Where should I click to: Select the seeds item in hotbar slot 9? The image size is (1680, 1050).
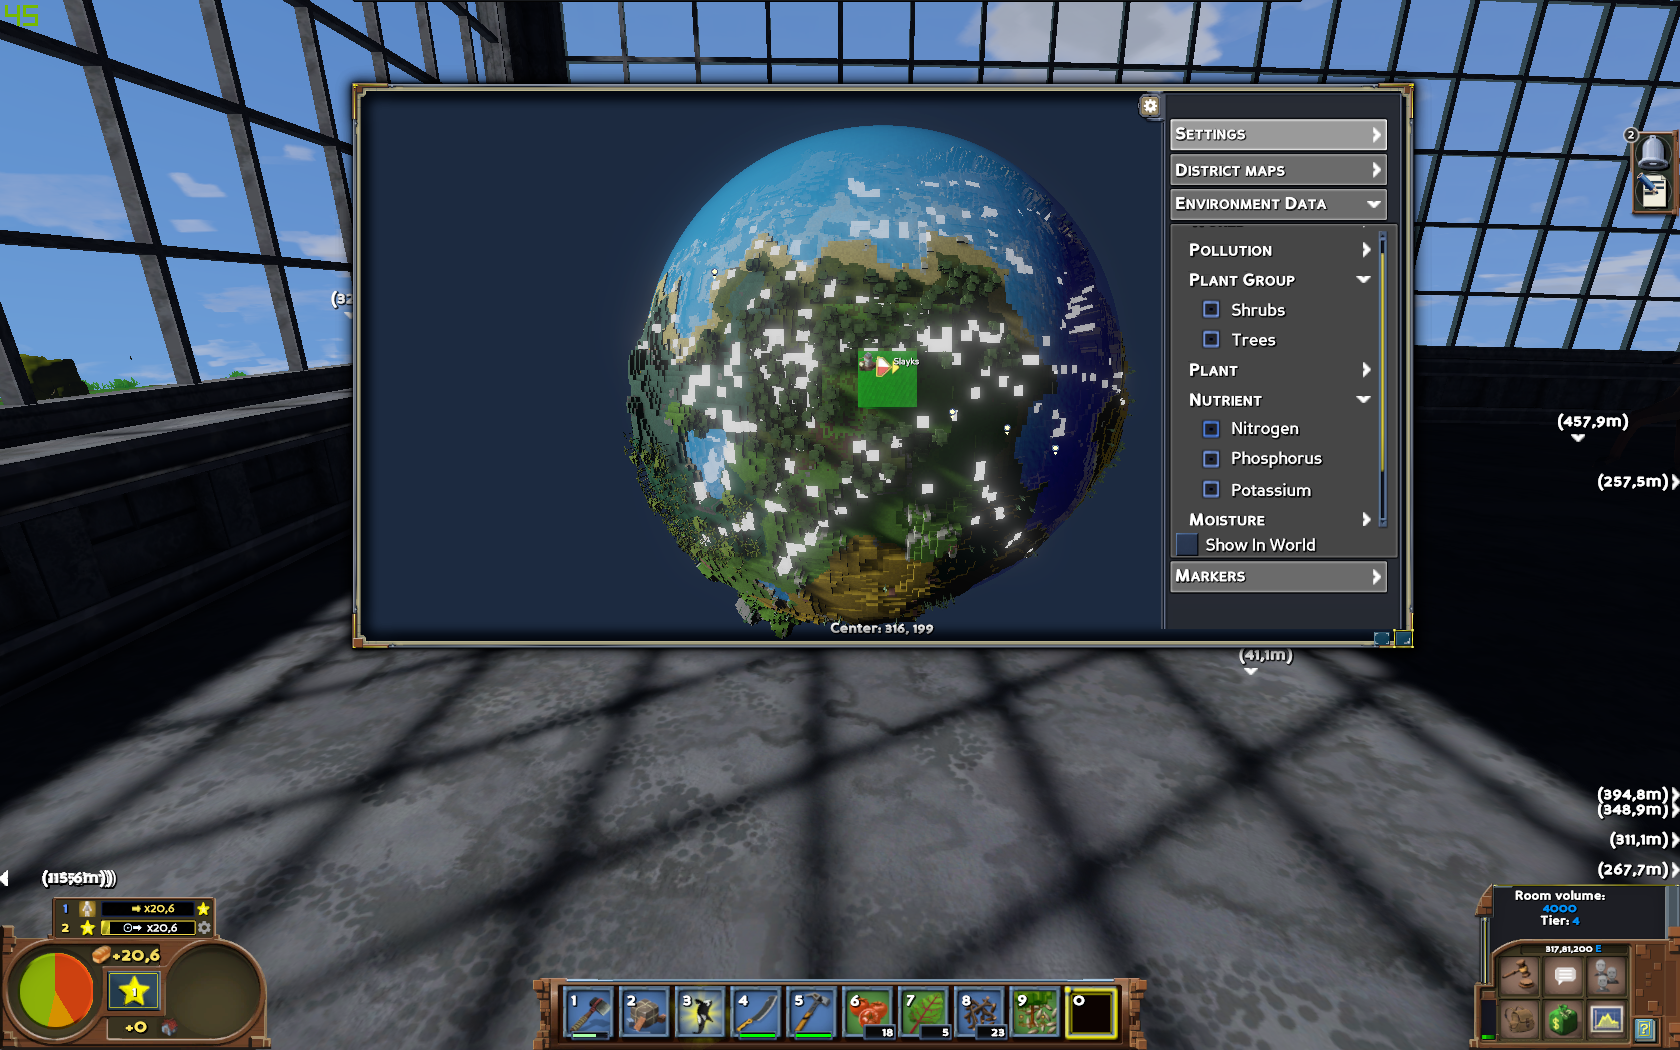pyautogui.click(x=1036, y=1012)
